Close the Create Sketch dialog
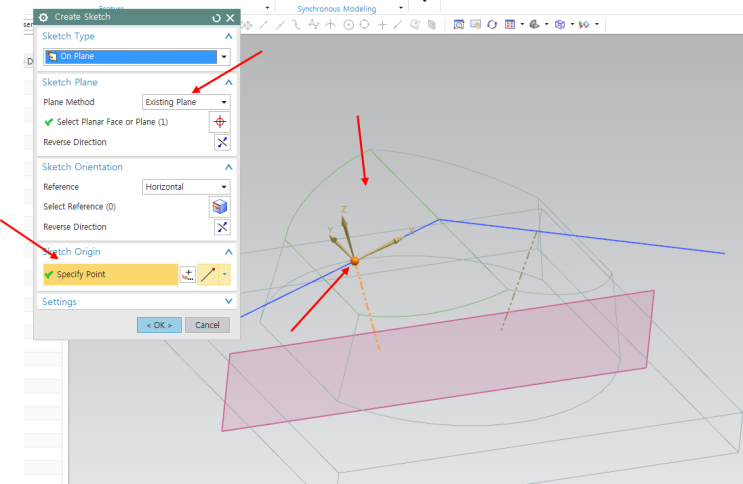 click(231, 18)
